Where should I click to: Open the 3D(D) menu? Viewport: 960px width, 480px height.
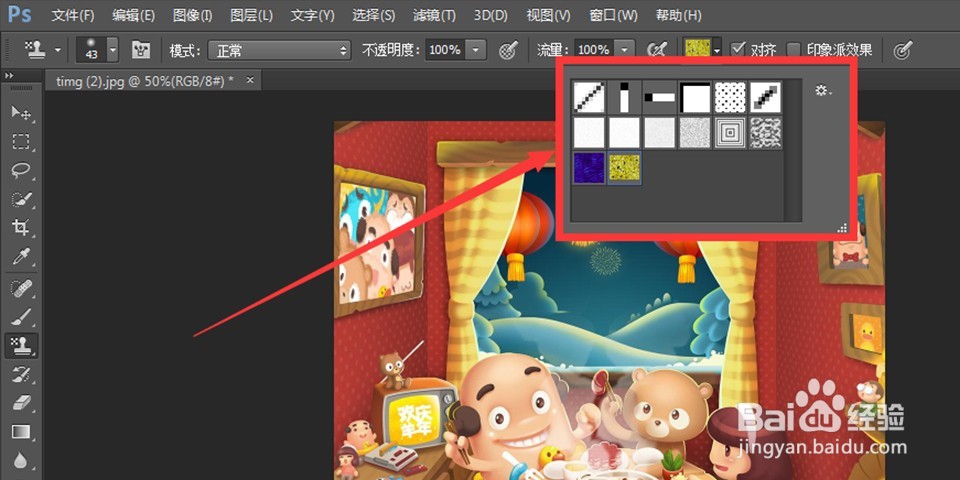[x=491, y=15]
